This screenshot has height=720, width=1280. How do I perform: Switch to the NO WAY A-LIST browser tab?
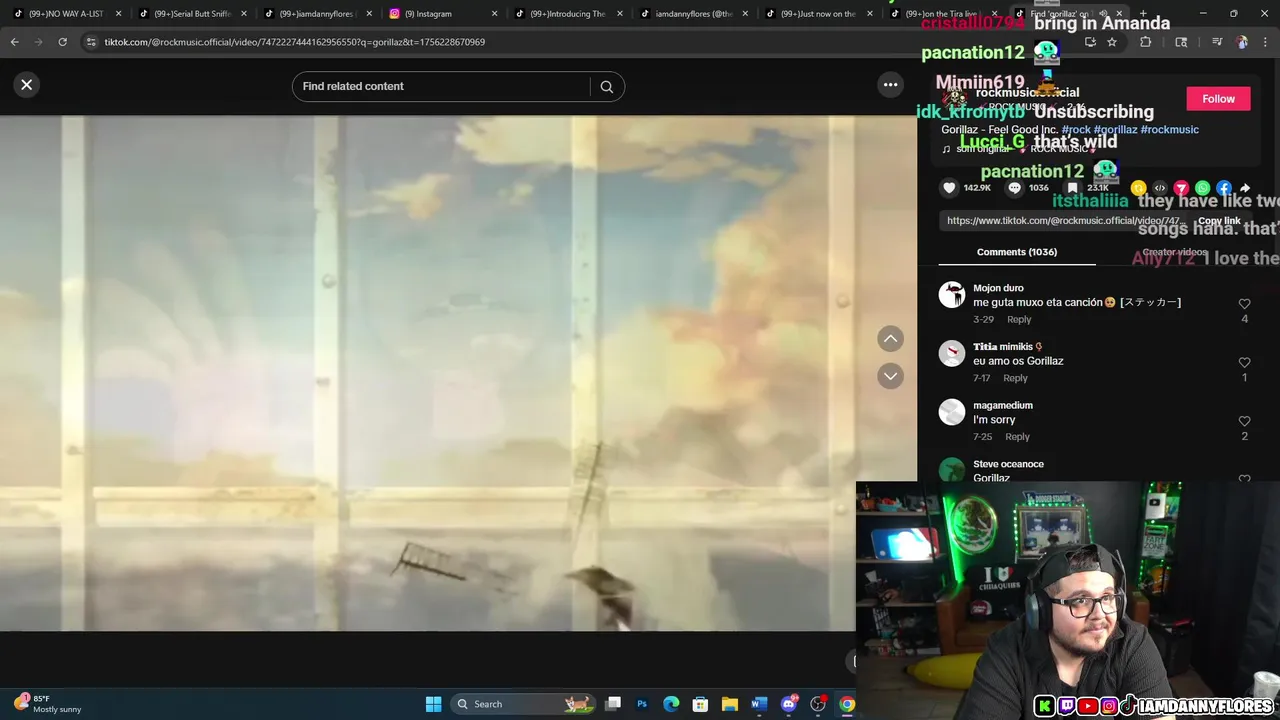(x=66, y=14)
